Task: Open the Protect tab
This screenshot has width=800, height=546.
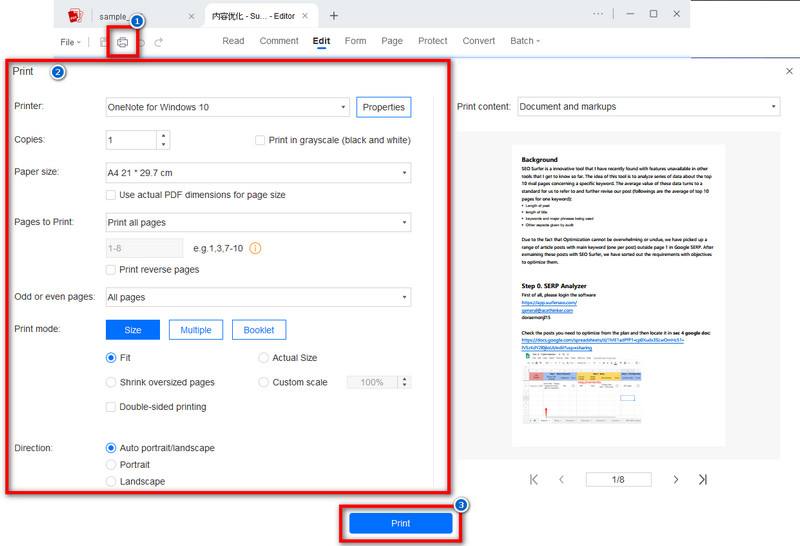Action: (x=433, y=41)
